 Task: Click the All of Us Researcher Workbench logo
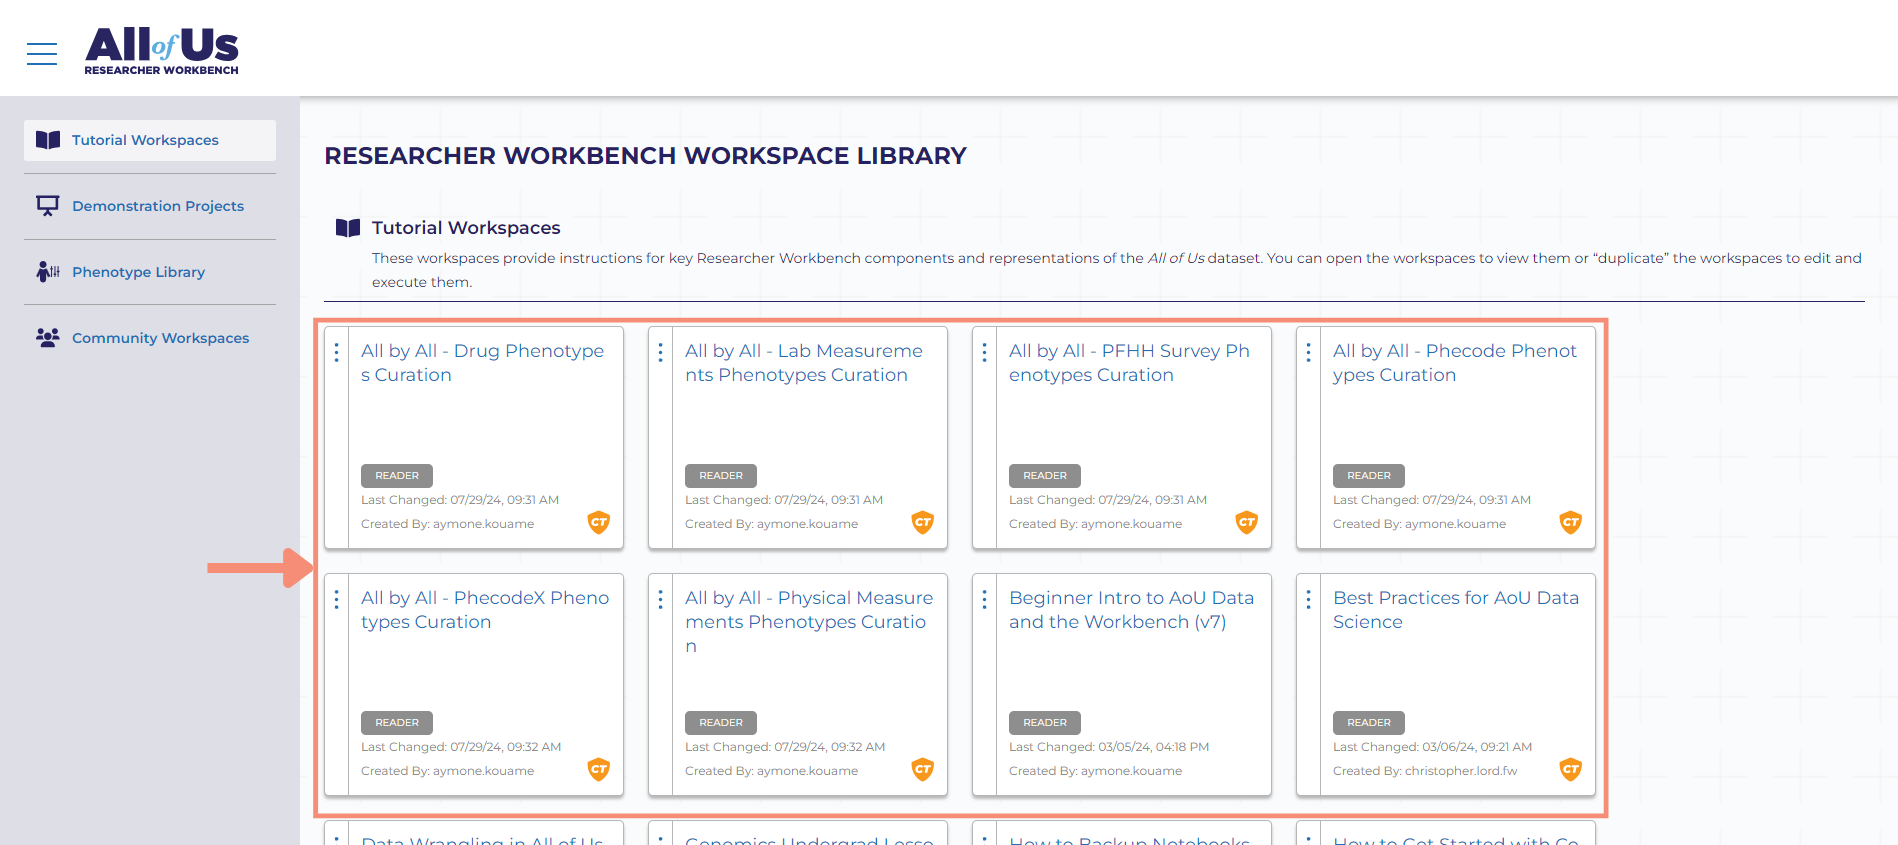coord(161,50)
